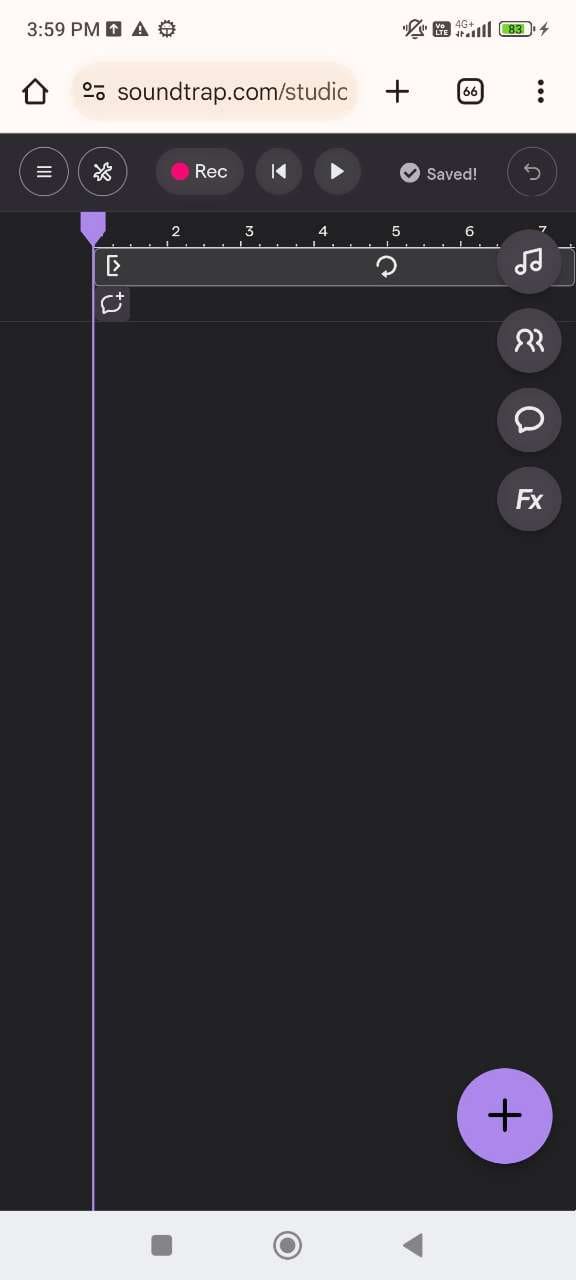
Task: Open the tab switcher showing 66 tabs
Action: (x=469, y=91)
